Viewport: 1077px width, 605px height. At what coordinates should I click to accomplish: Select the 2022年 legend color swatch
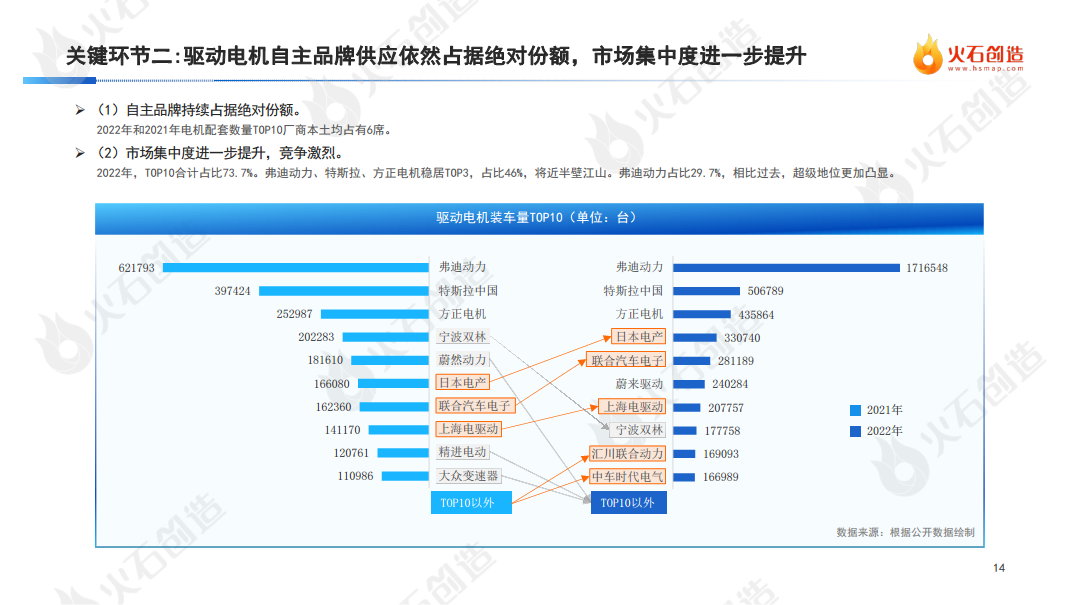point(855,431)
